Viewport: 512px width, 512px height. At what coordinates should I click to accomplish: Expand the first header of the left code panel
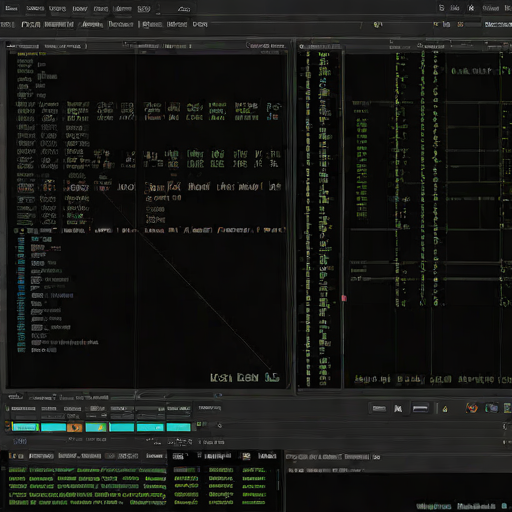tap(23, 46)
